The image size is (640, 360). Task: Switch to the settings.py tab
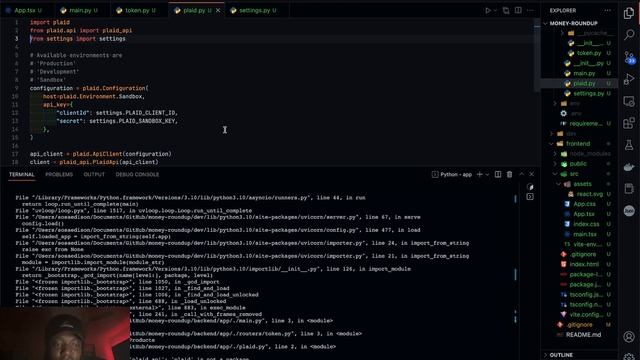click(254, 11)
